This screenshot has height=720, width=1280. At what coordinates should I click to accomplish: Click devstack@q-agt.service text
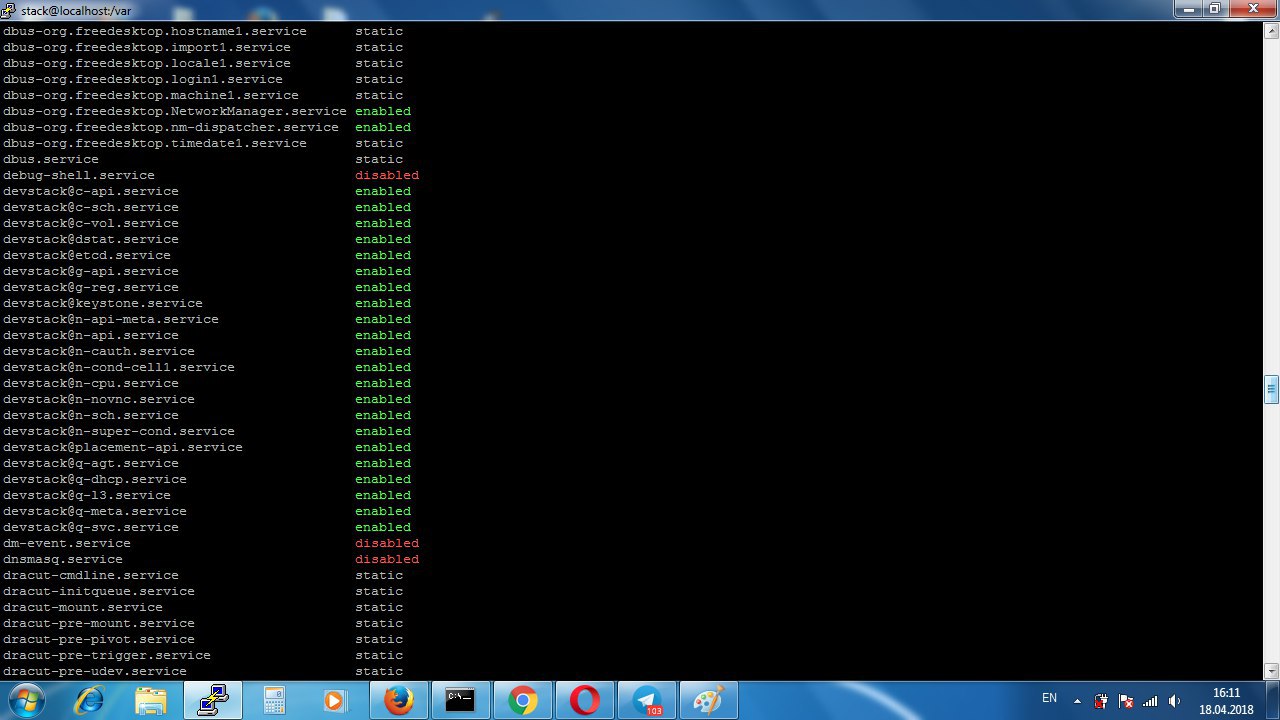(x=91, y=463)
